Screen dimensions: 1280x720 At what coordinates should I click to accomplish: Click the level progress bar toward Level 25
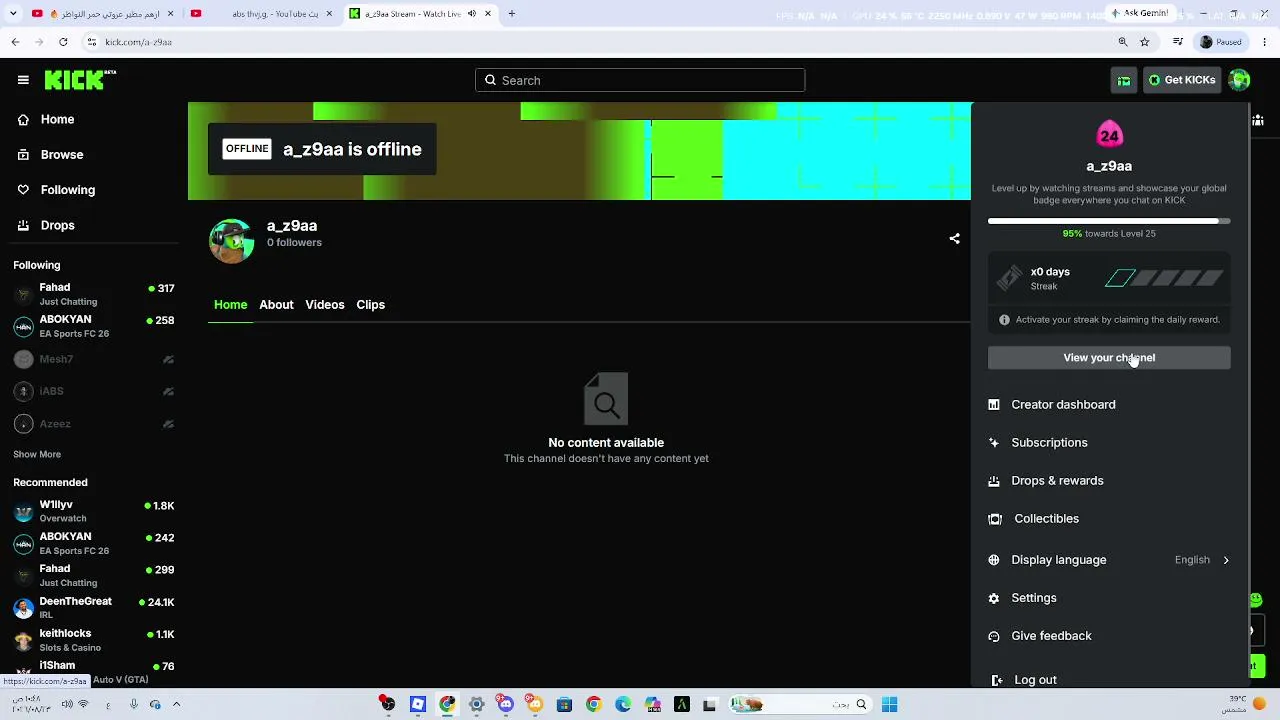click(1109, 221)
